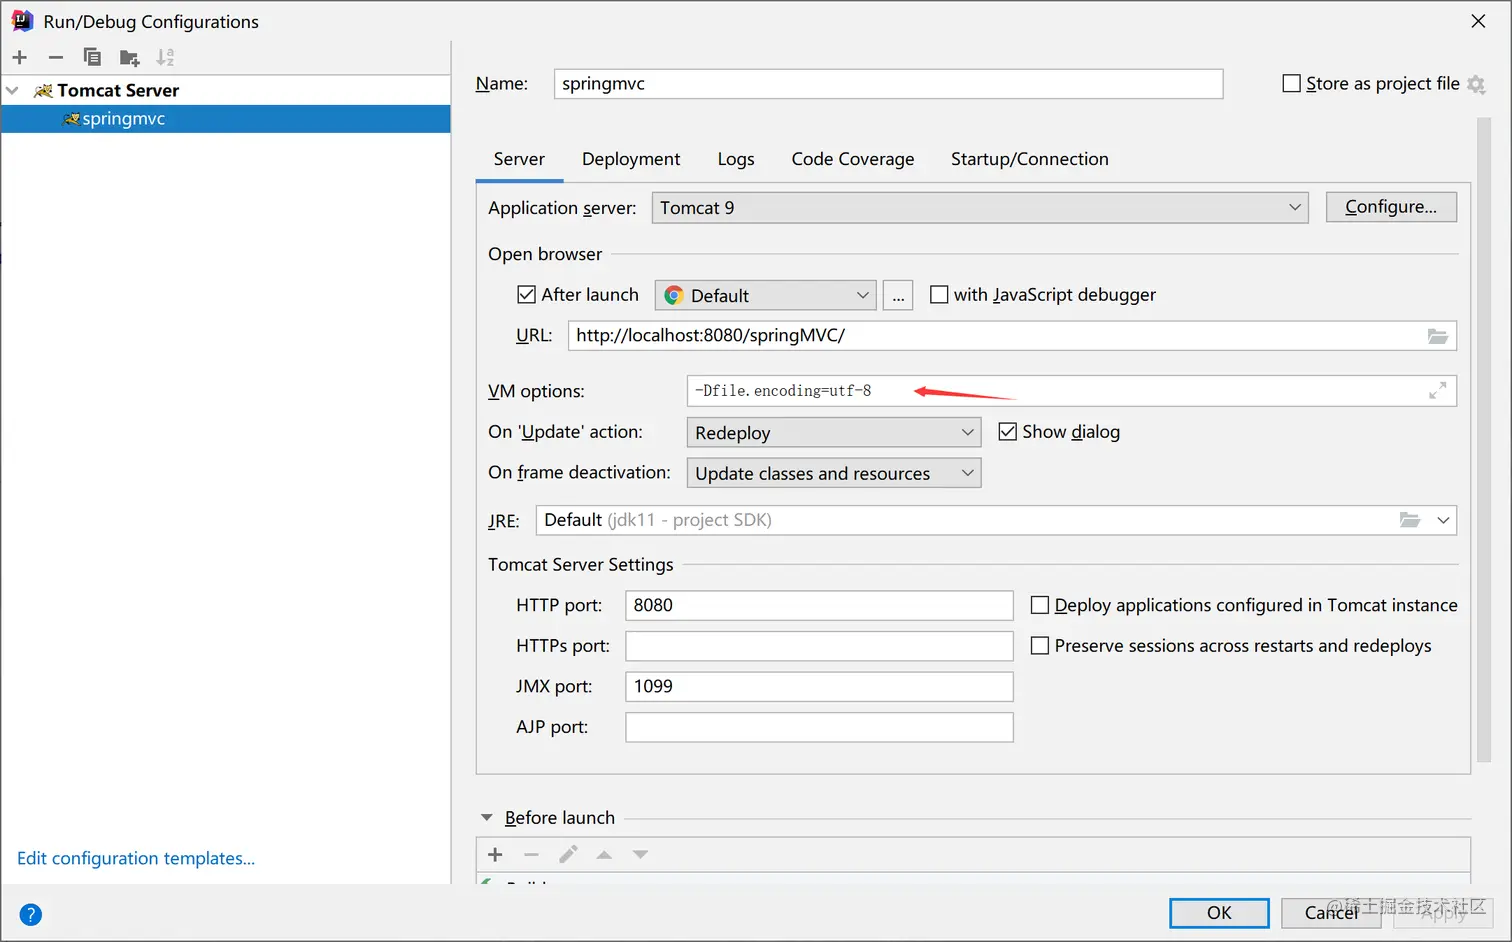This screenshot has width=1512, height=942.
Task: Click the vertical scrollbar of the settings panel
Action: coord(1484,440)
